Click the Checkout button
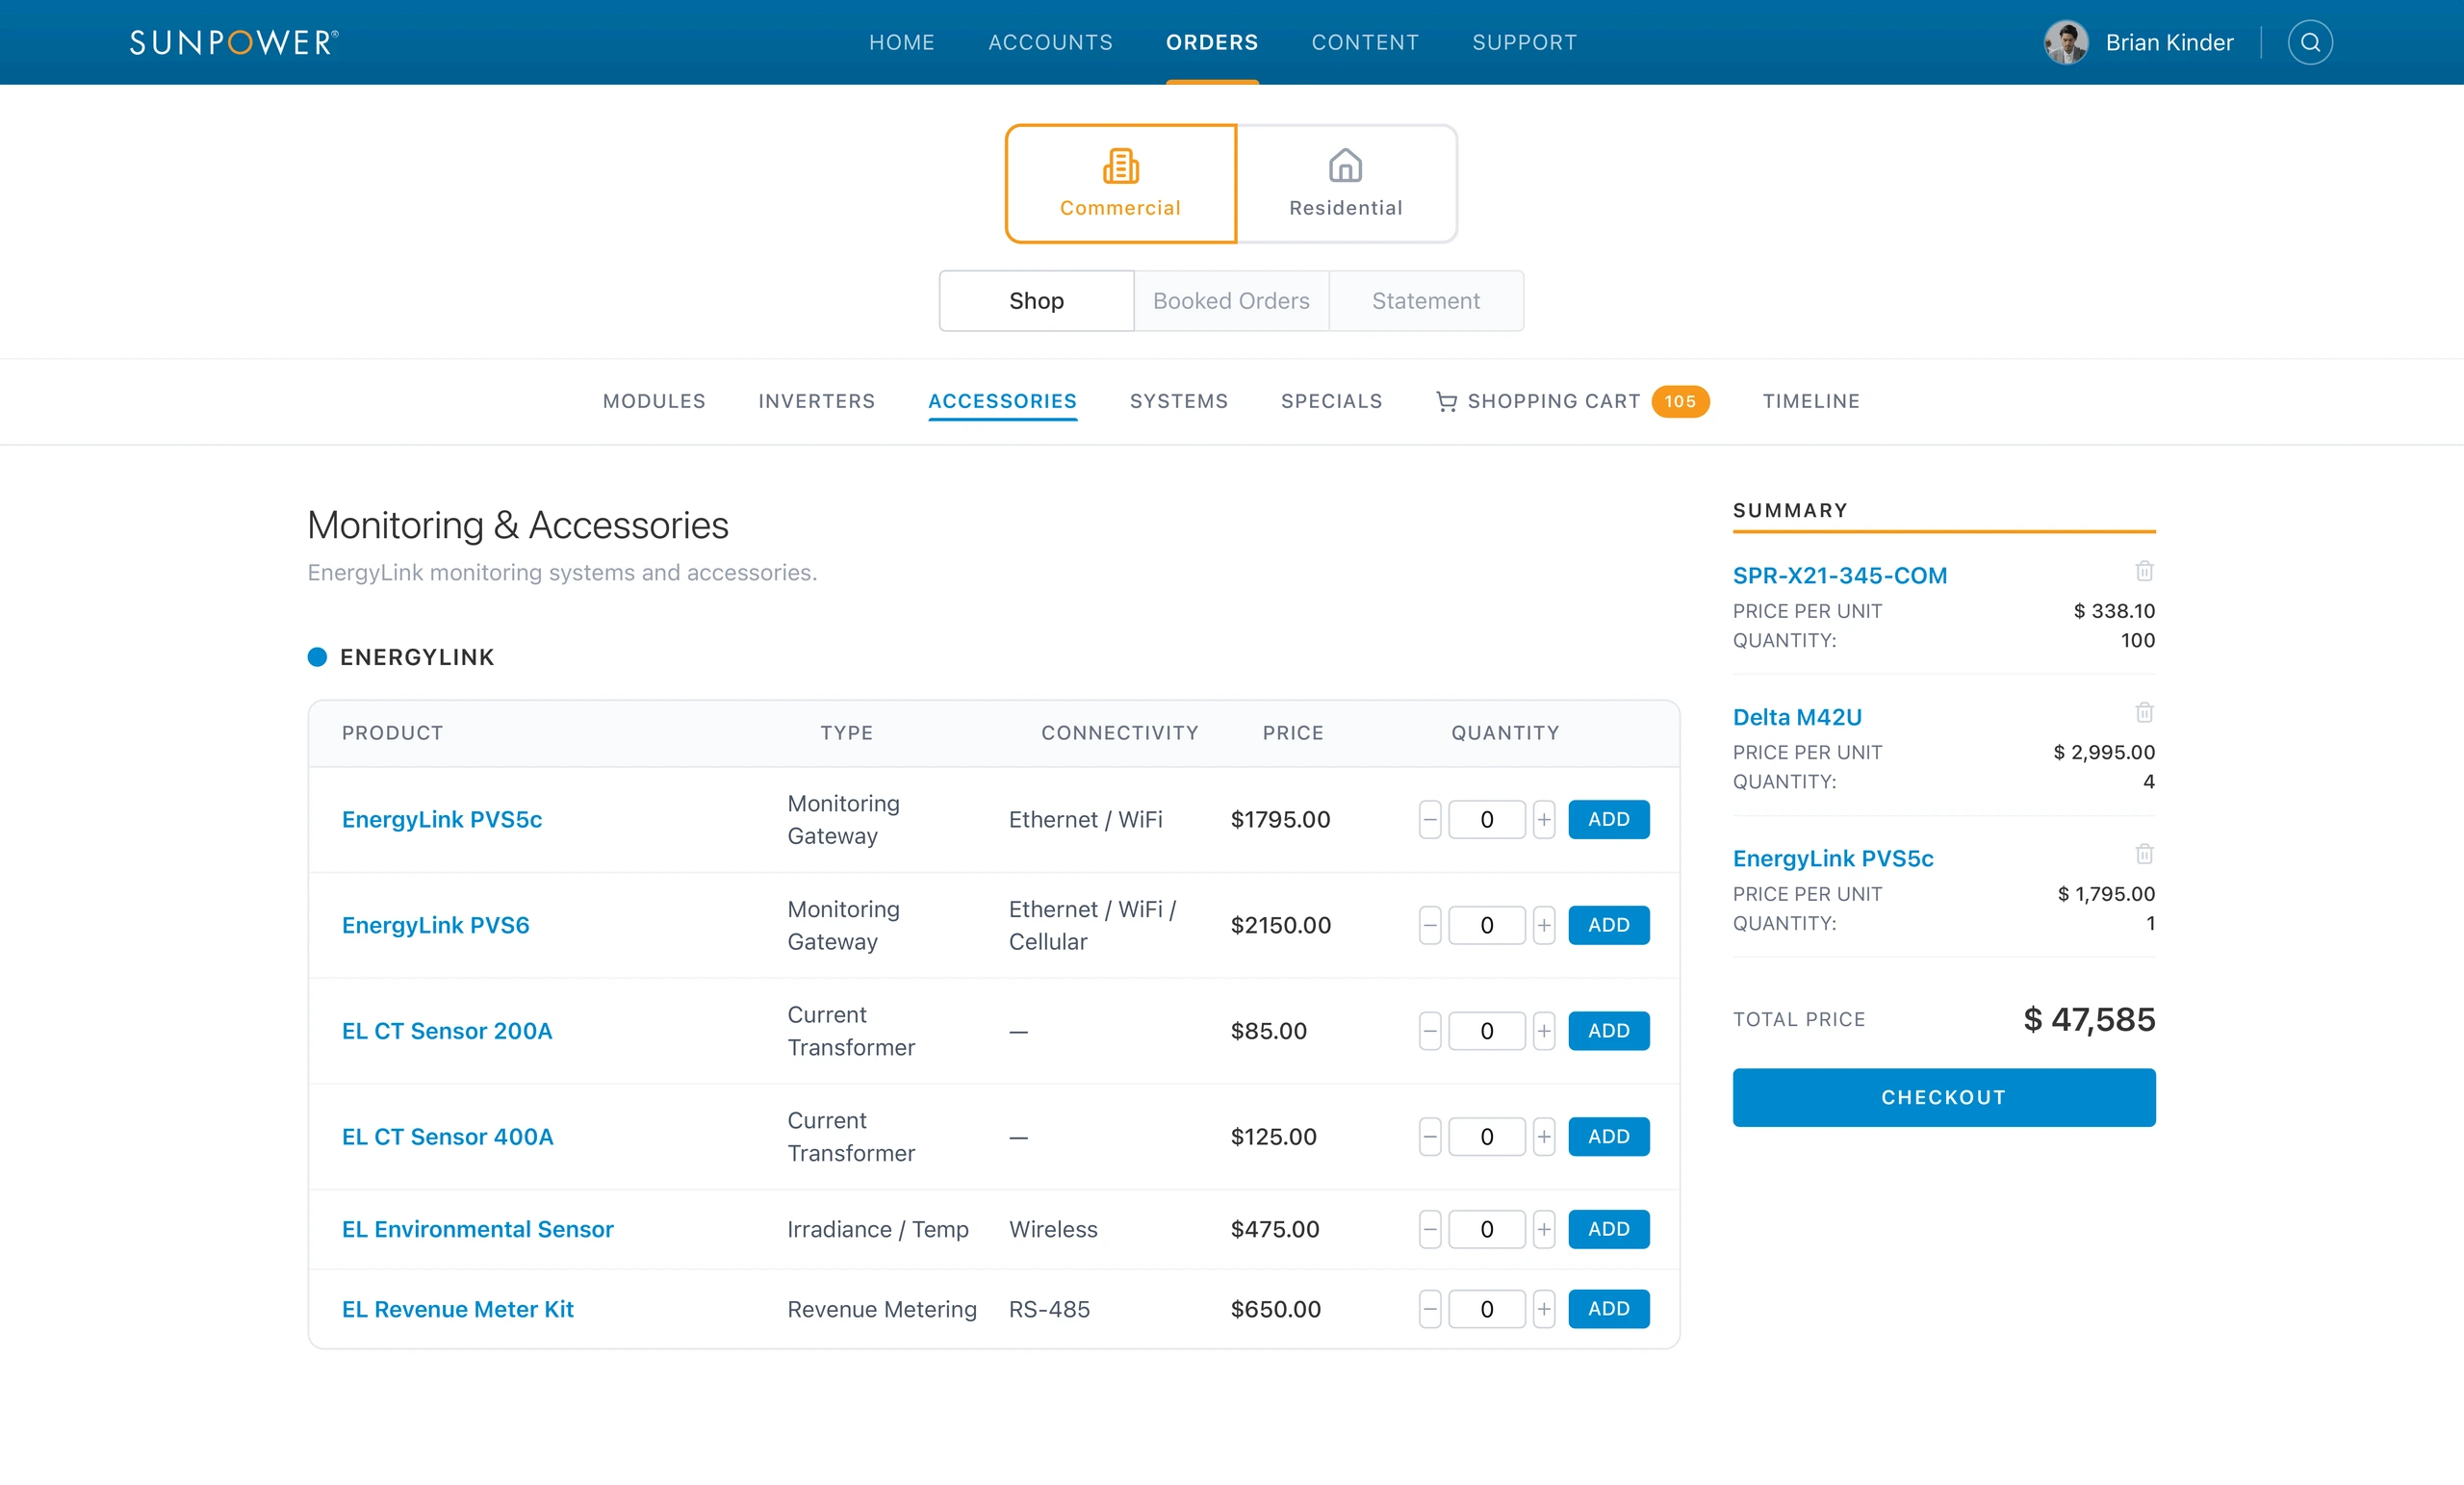The width and height of the screenshot is (2464, 1485). click(x=1943, y=1098)
